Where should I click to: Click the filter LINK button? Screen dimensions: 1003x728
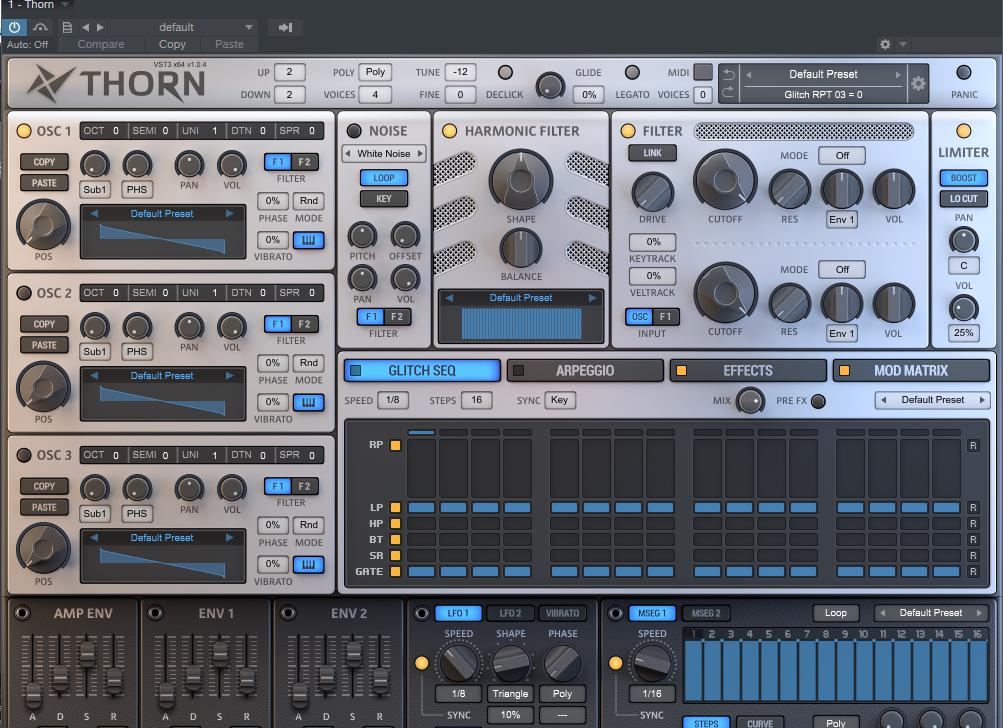tap(652, 153)
